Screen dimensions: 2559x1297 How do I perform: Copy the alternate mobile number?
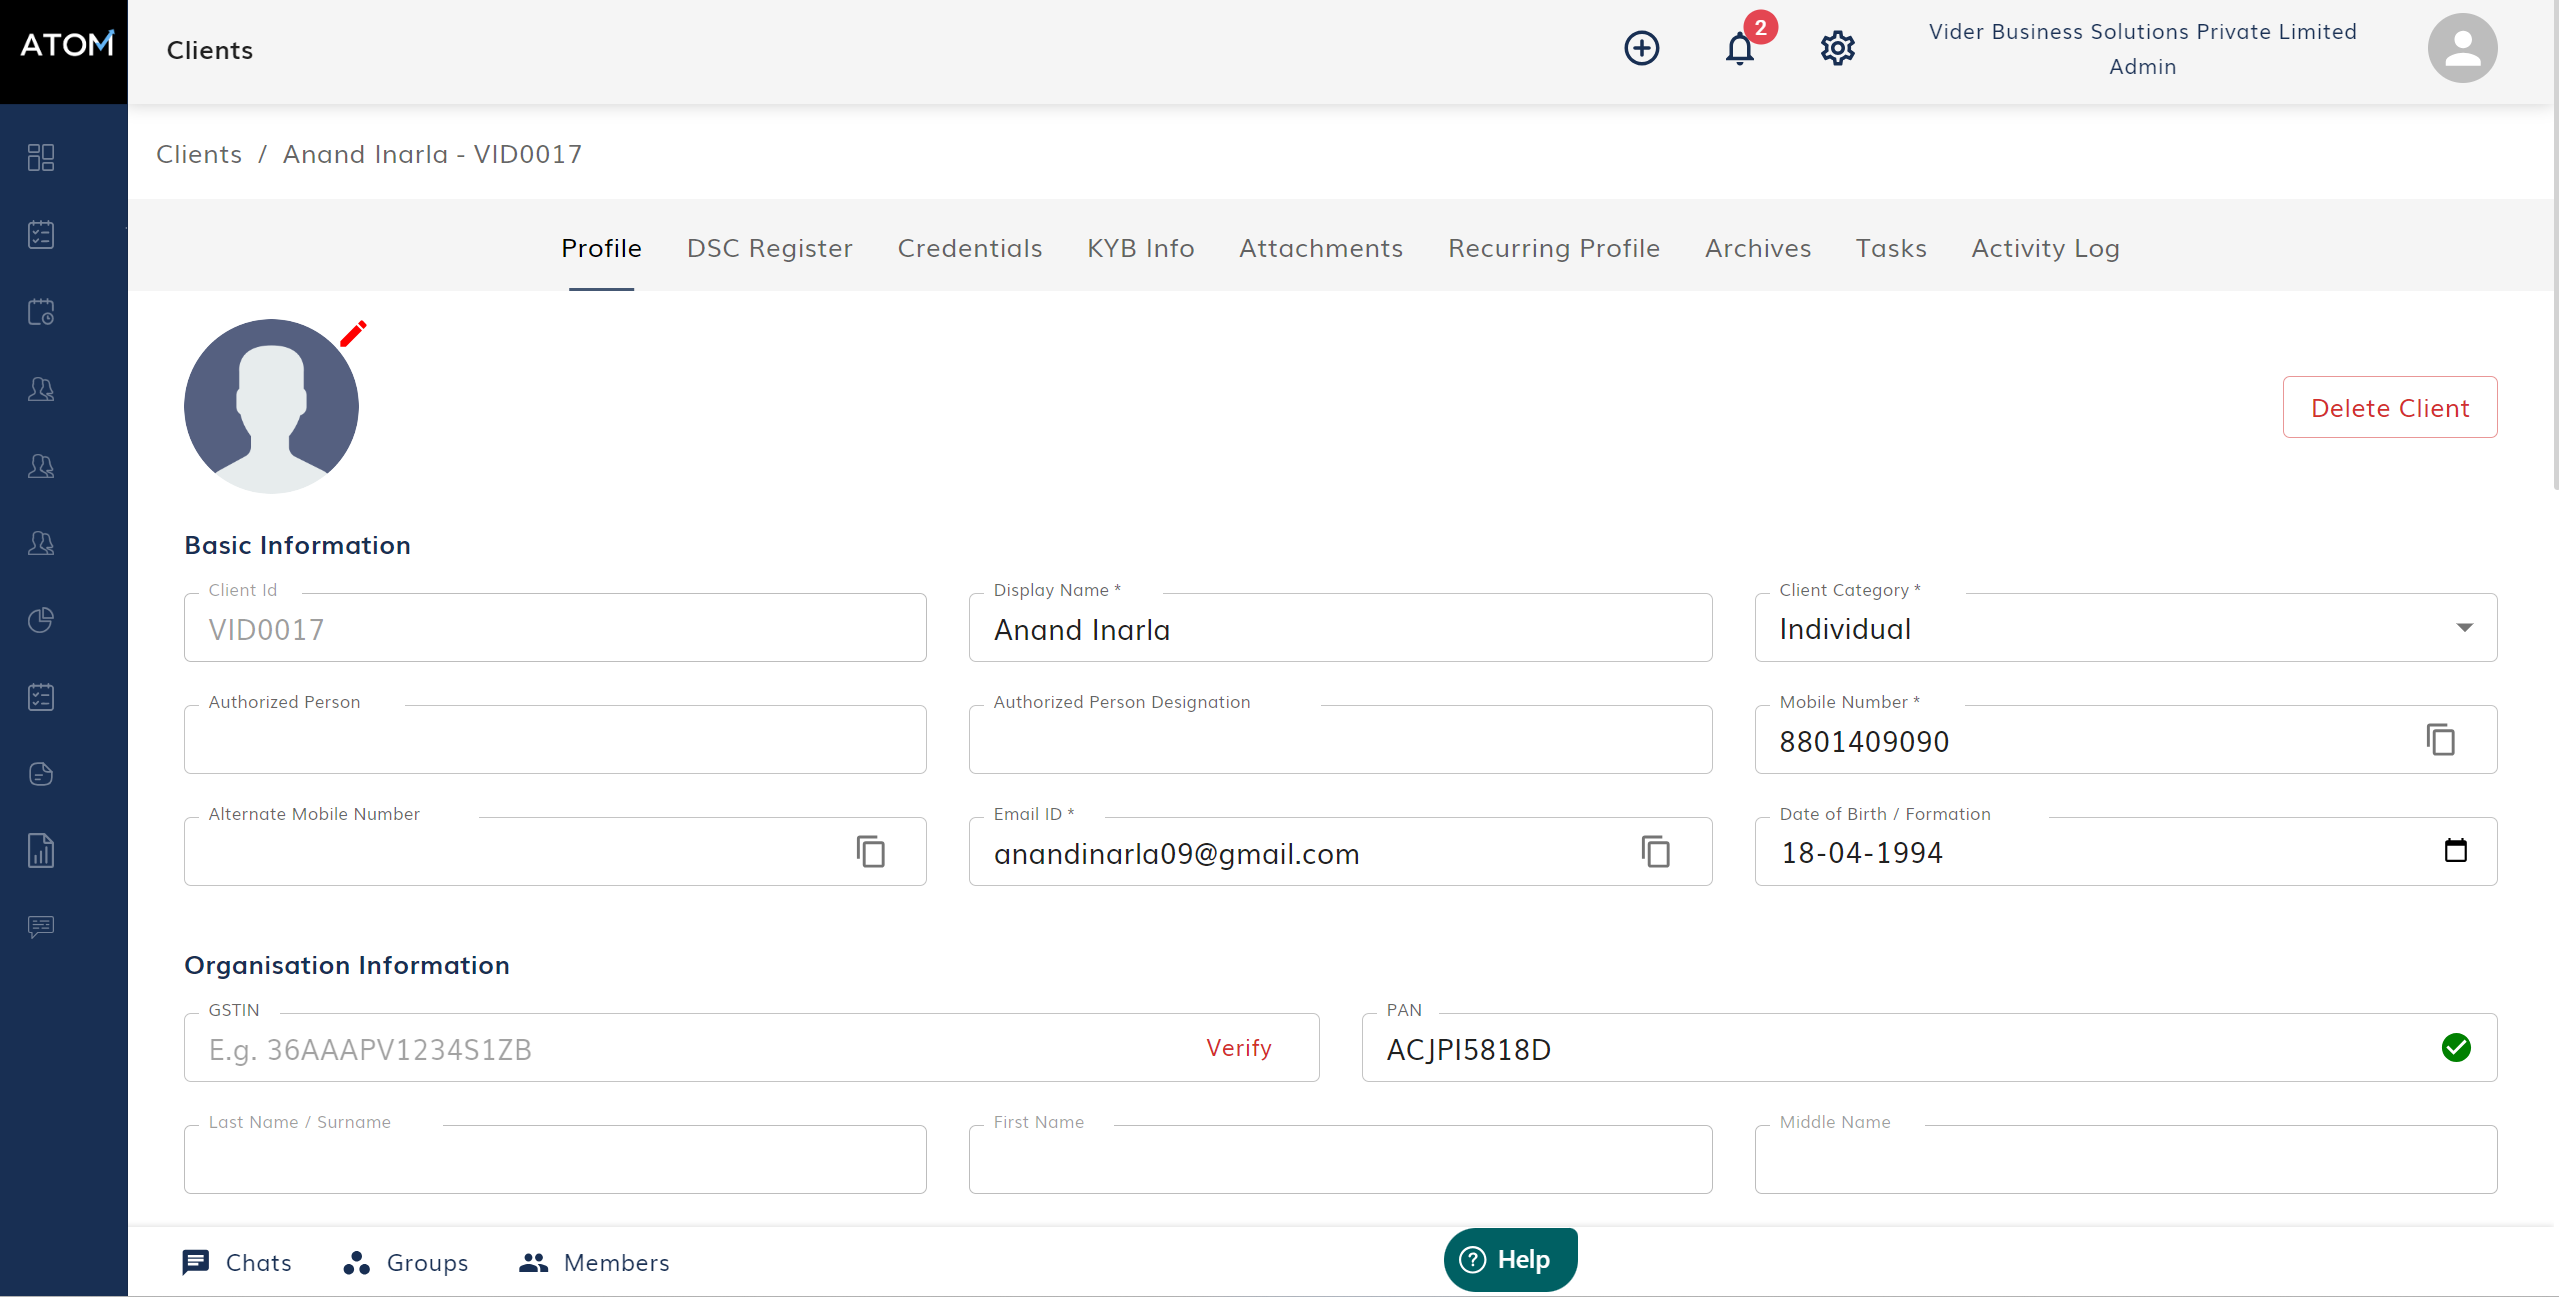[870, 852]
